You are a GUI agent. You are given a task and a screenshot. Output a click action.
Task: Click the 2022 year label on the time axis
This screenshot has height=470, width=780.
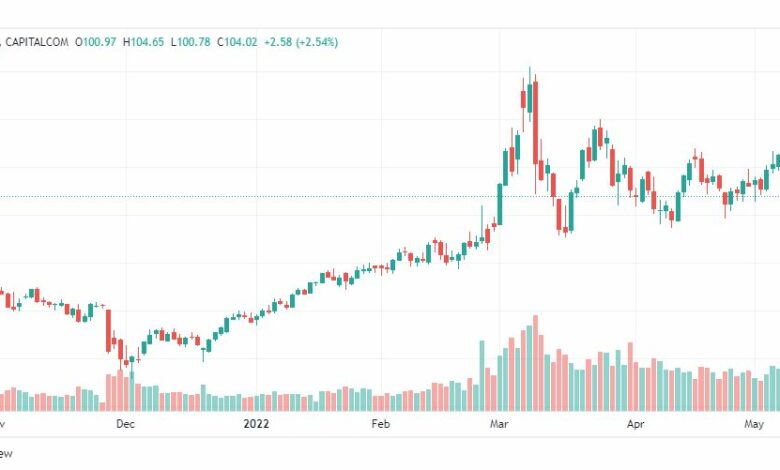point(256,424)
